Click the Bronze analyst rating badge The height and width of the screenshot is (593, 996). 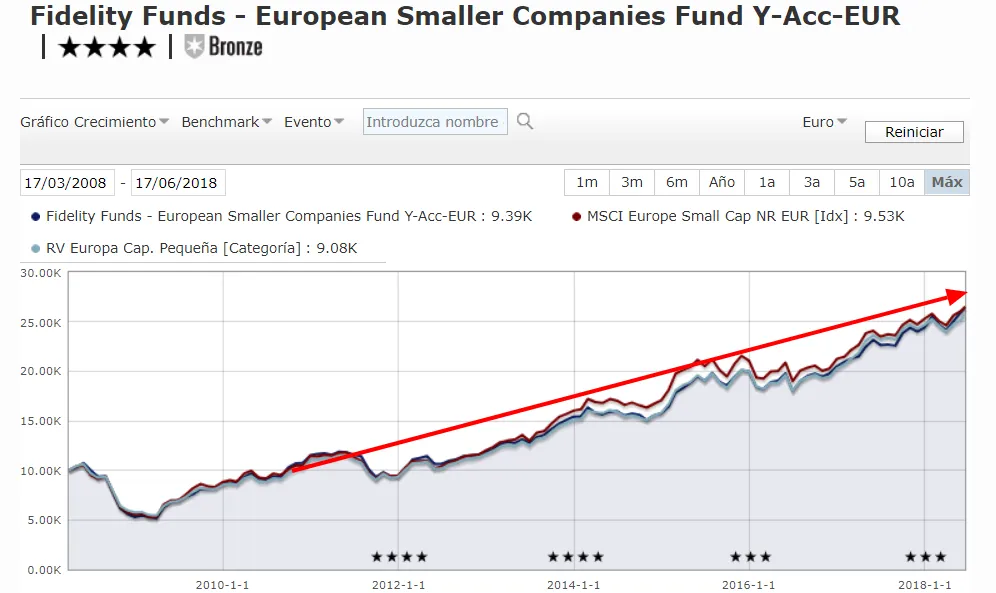tap(224, 46)
